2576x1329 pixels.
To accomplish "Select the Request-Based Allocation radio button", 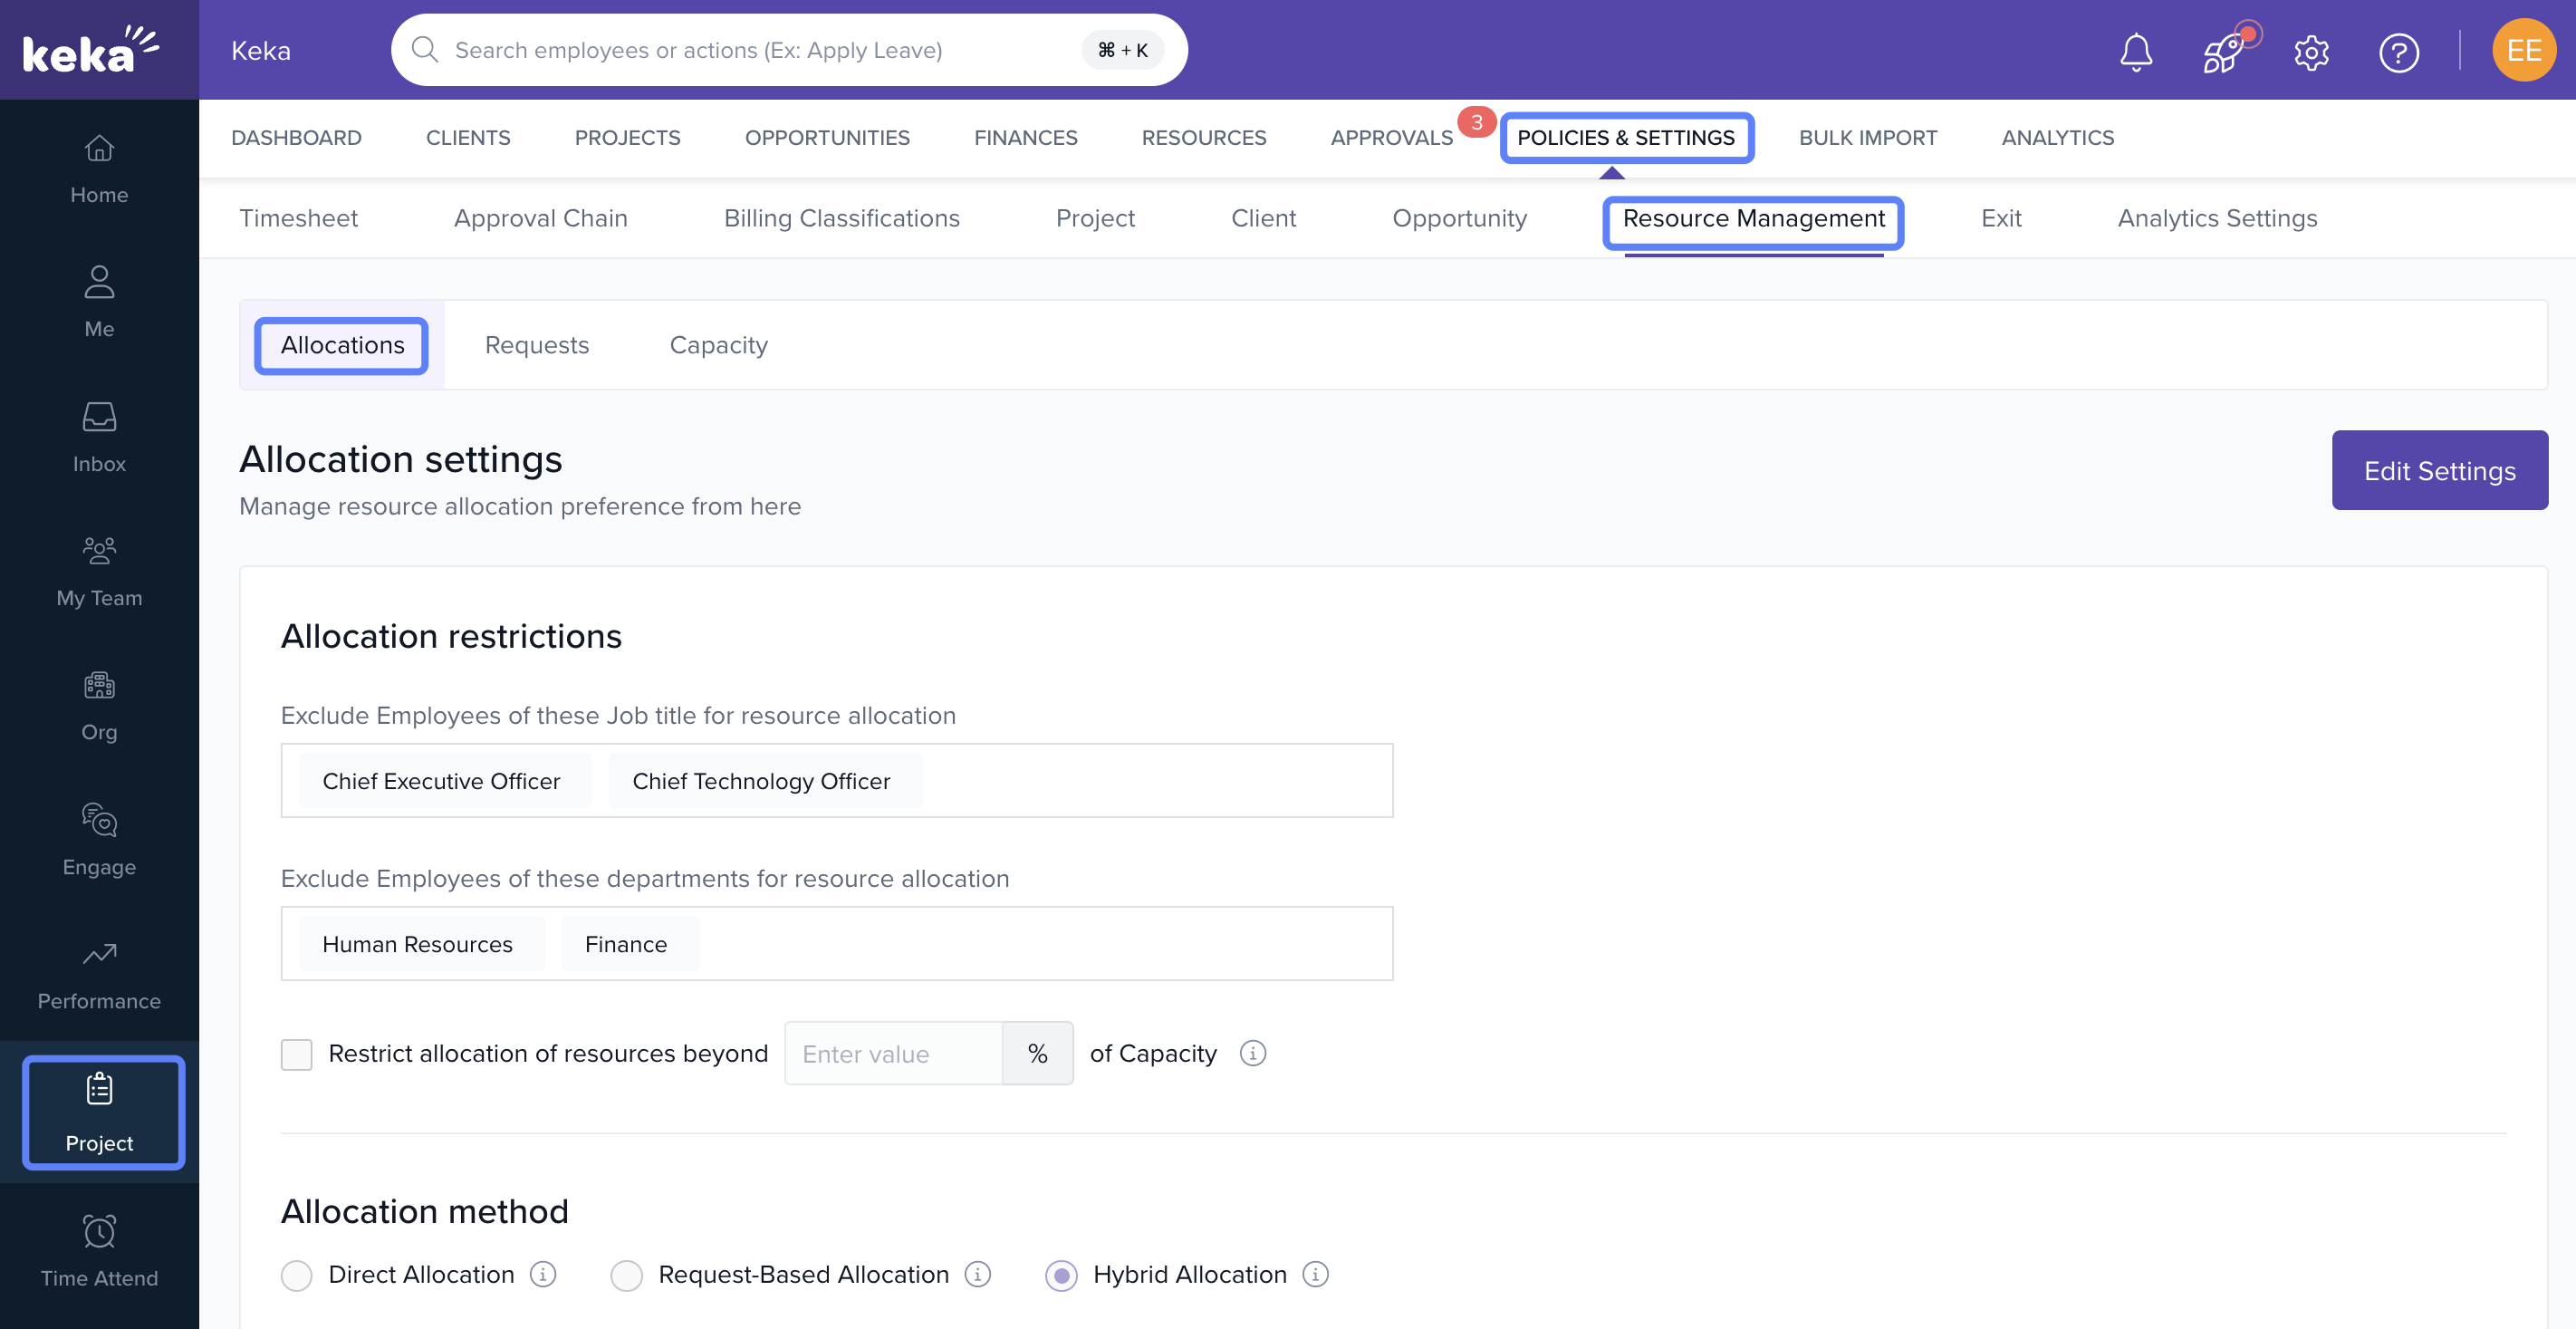I will pyautogui.click(x=627, y=1275).
